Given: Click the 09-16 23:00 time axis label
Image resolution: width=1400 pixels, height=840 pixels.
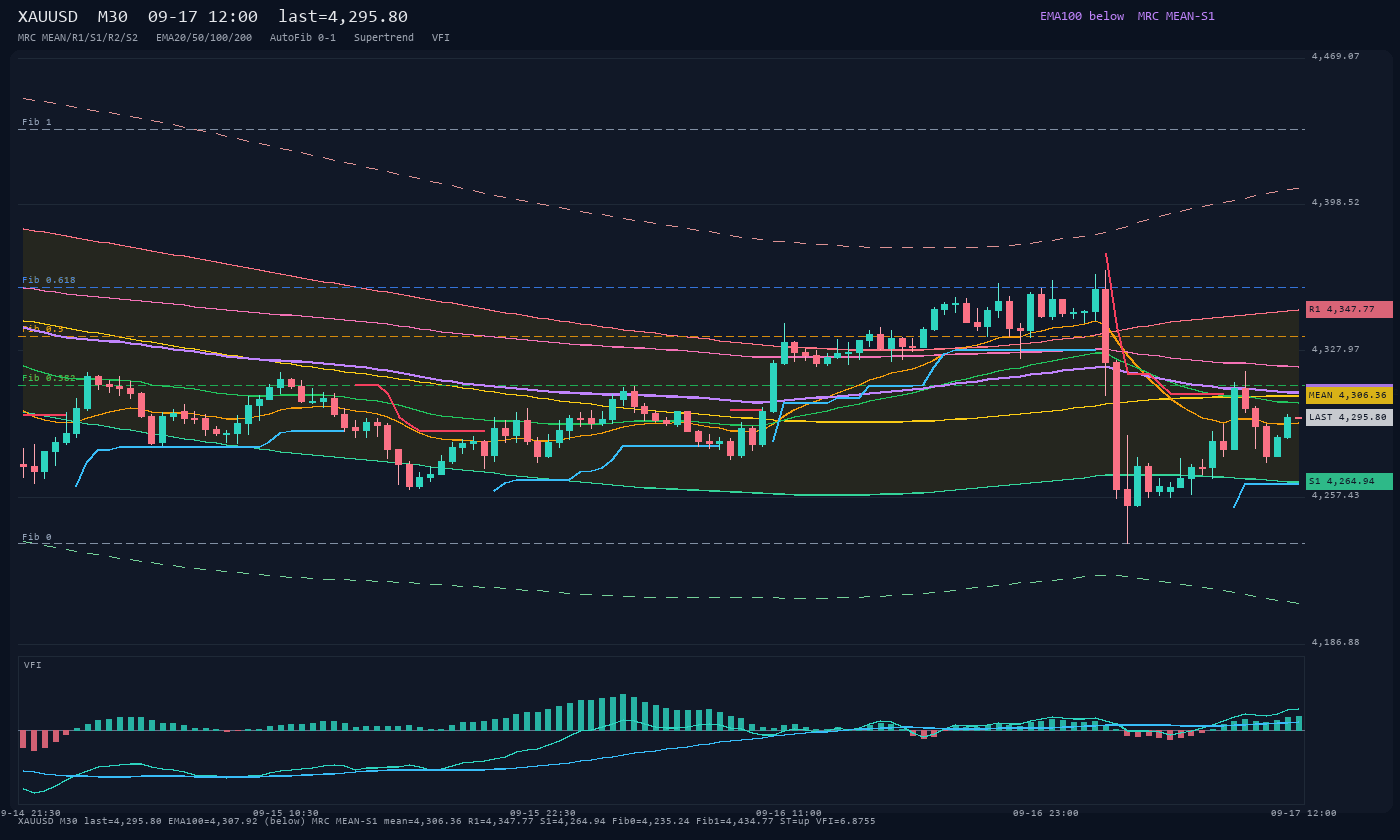Looking at the screenshot, I should click(x=1046, y=813).
